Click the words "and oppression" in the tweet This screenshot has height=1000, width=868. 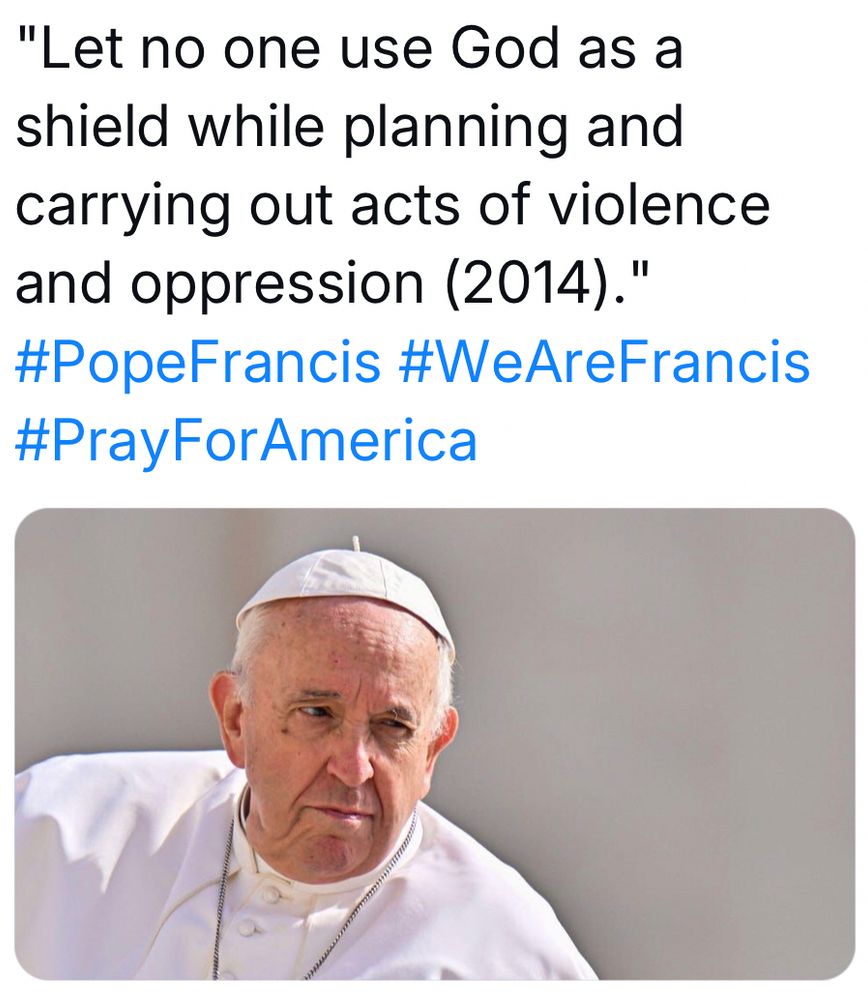tap(219, 284)
